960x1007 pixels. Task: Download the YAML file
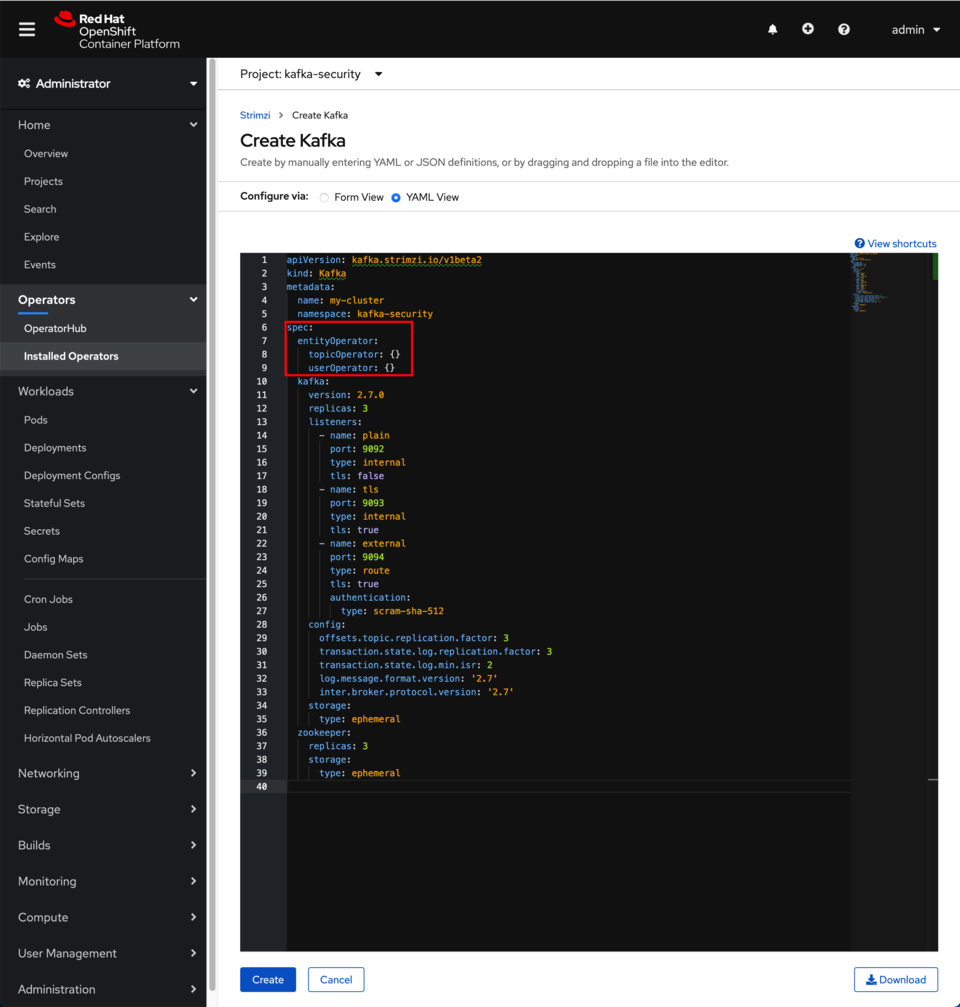(x=896, y=979)
